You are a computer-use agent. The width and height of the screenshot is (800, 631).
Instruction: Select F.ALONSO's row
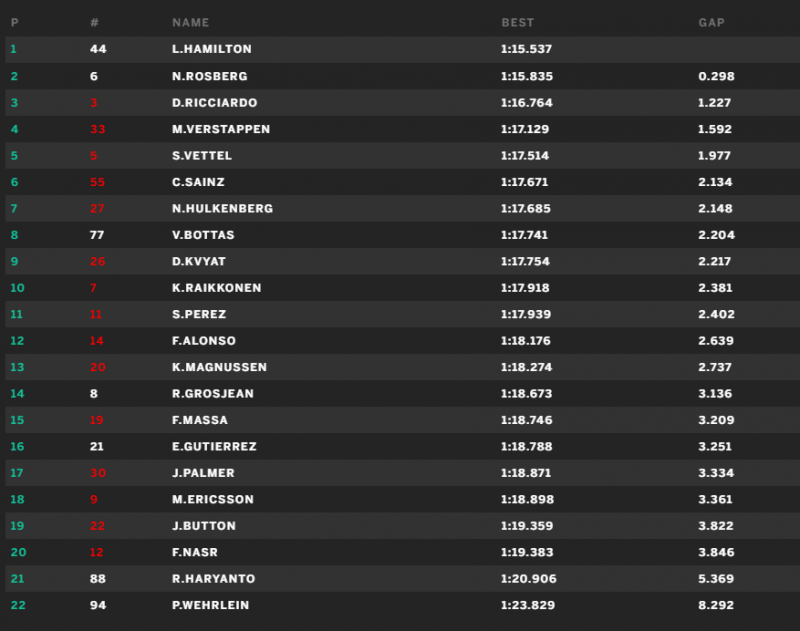point(403,341)
